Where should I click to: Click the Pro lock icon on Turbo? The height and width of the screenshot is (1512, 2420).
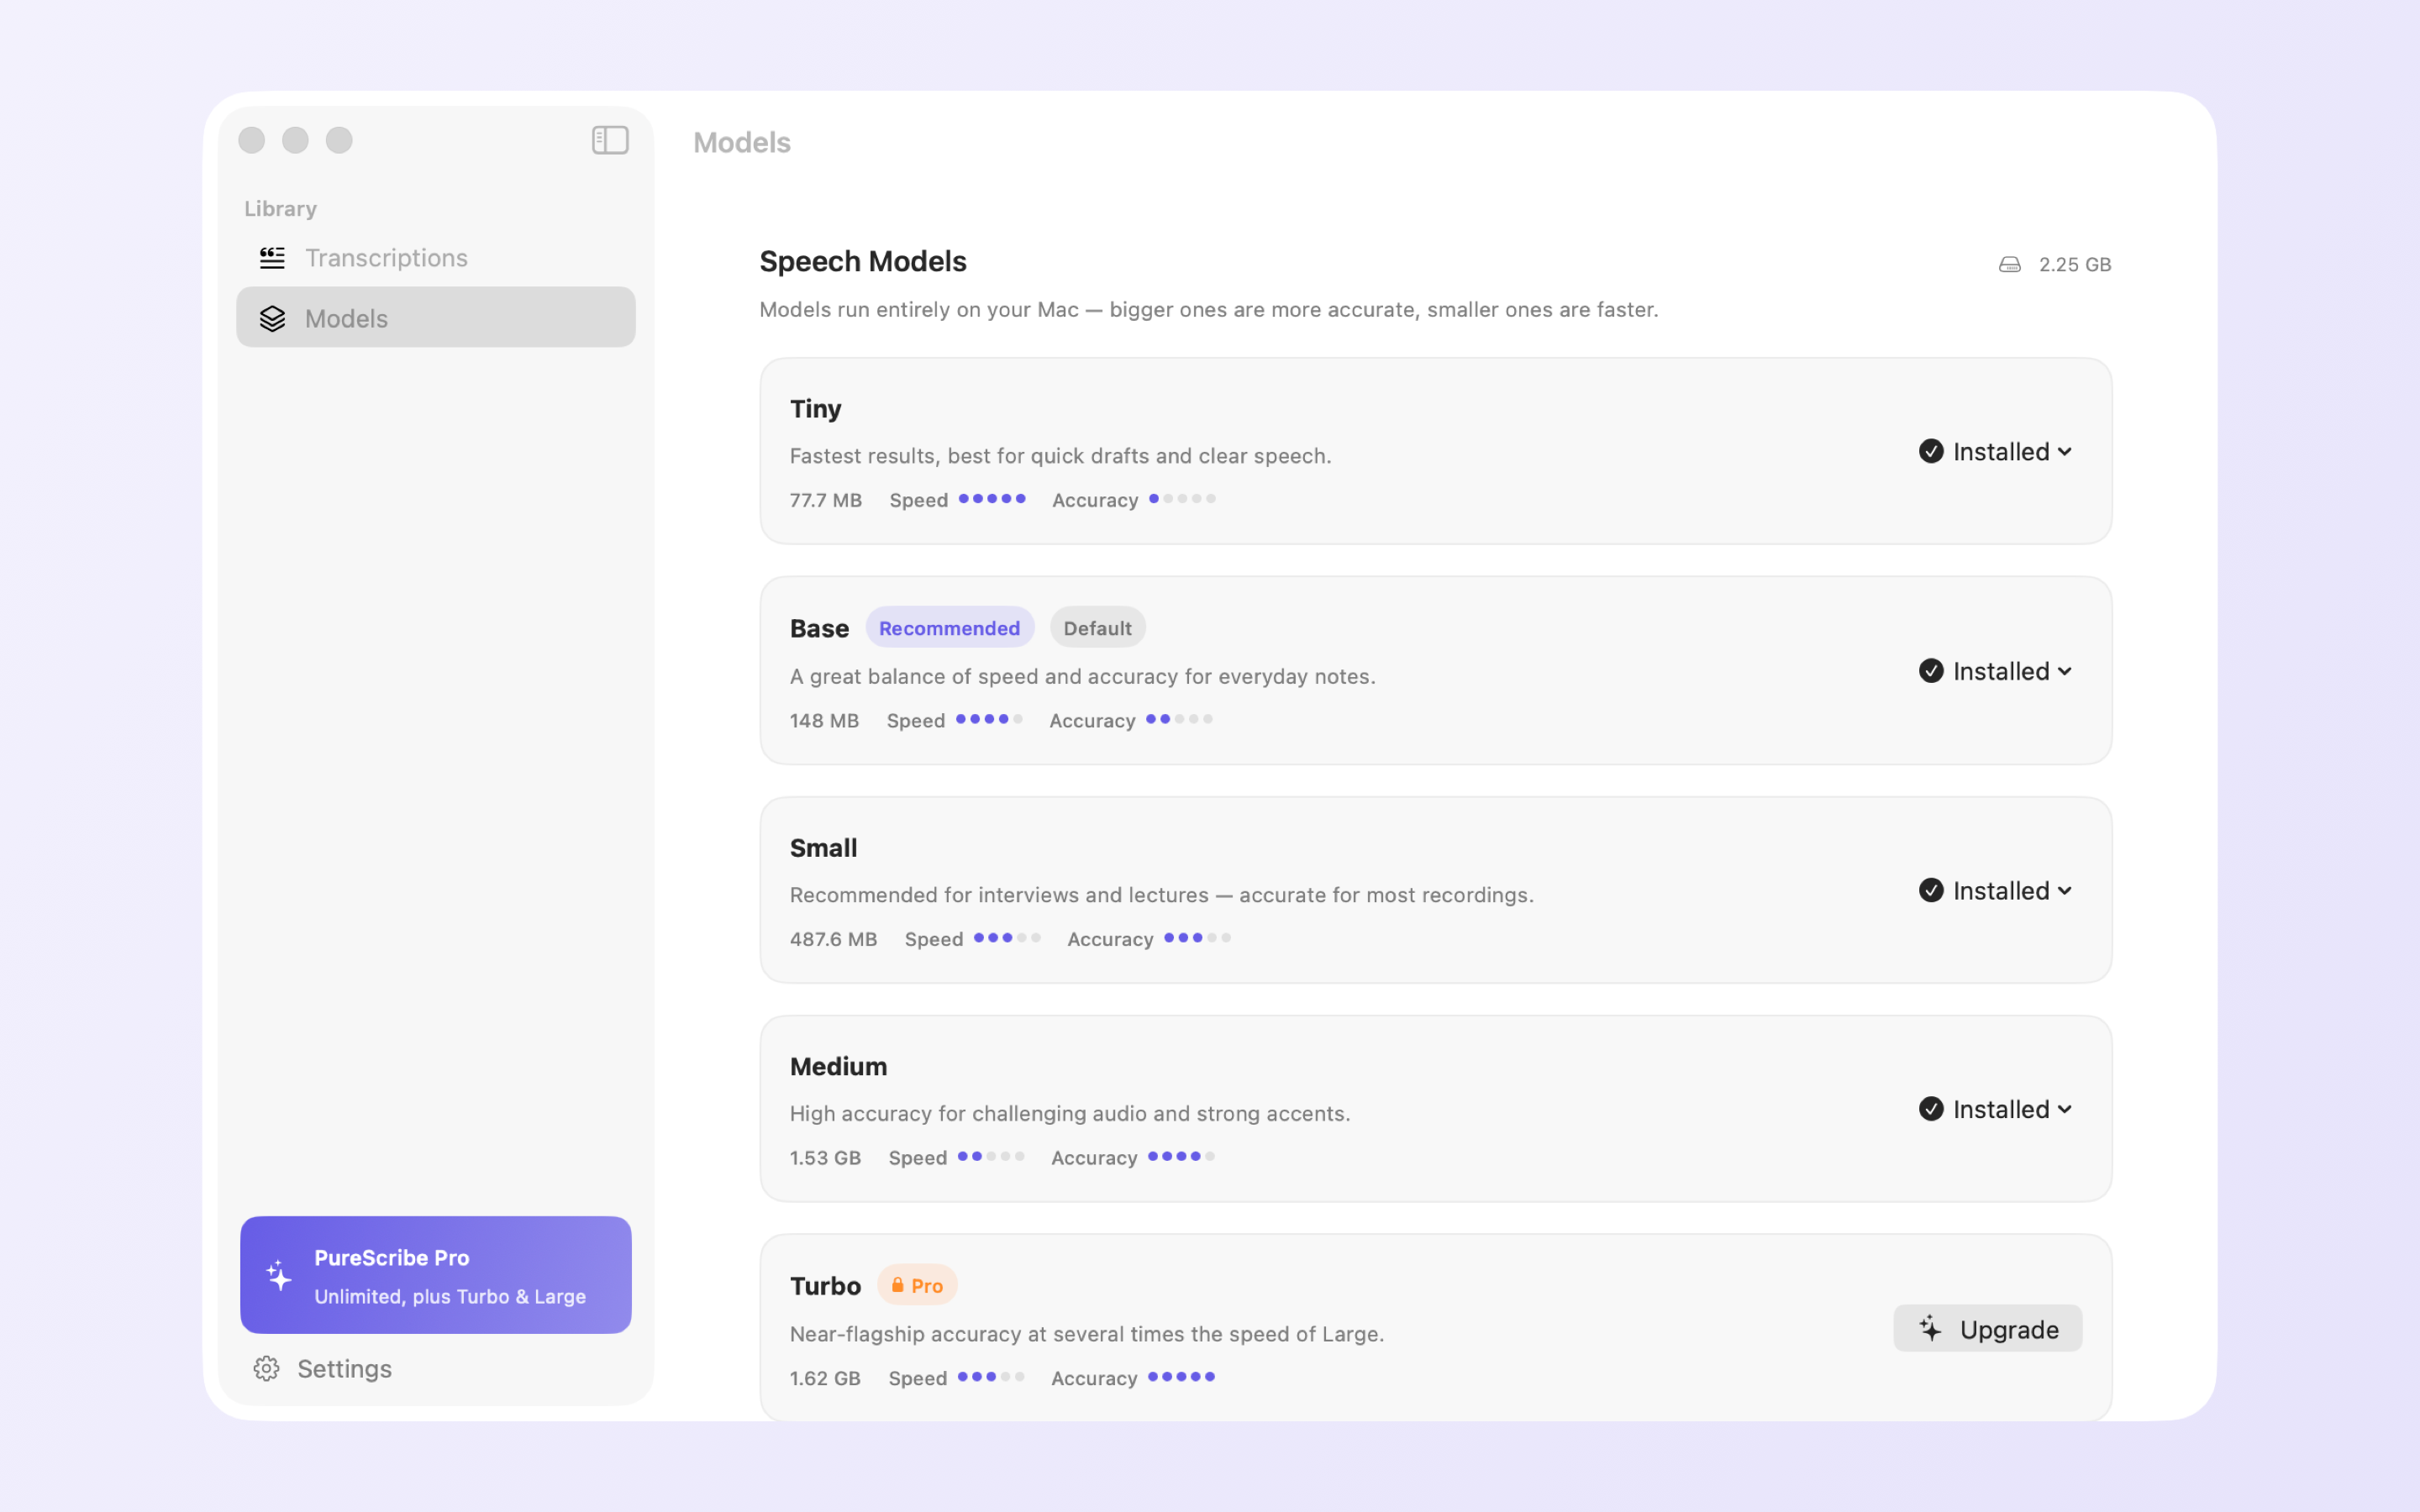898,1285
